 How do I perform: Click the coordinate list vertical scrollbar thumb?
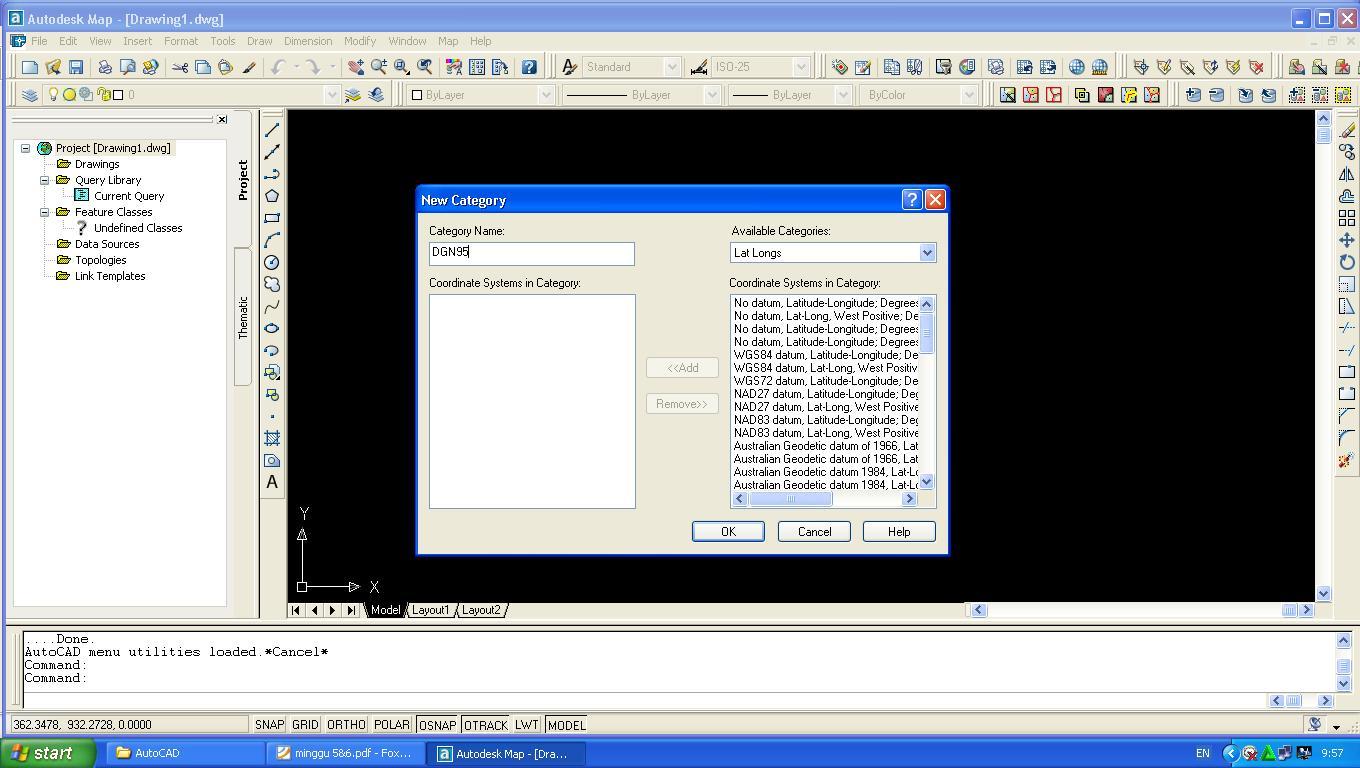926,332
